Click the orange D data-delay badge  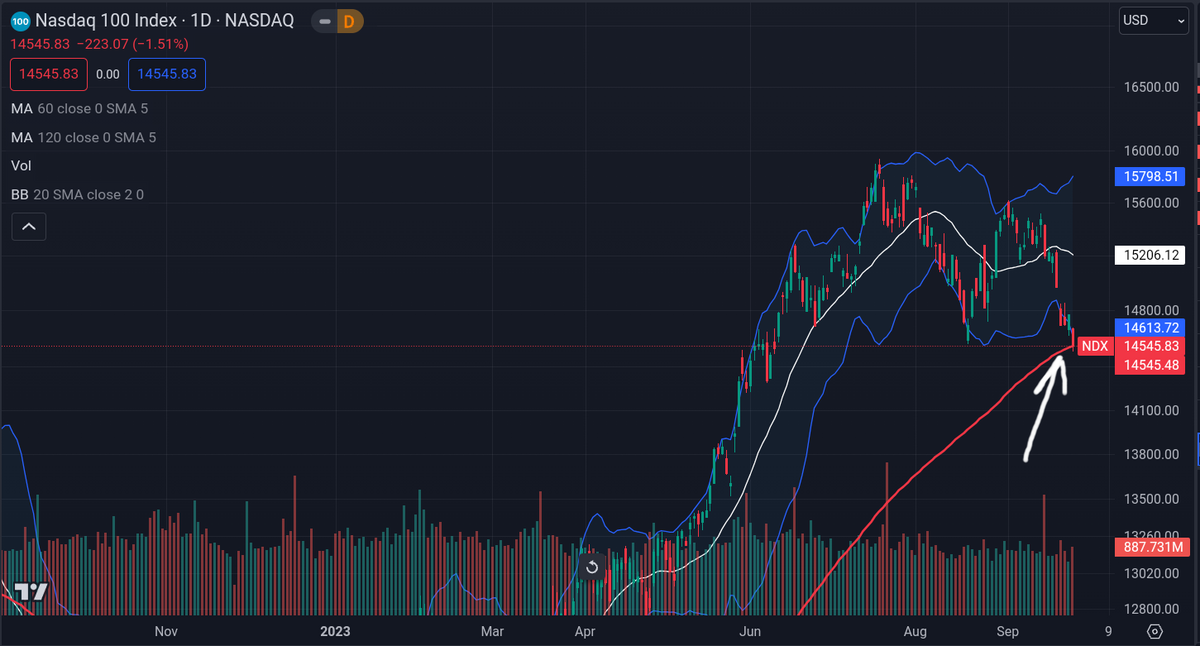[x=350, y=21]
